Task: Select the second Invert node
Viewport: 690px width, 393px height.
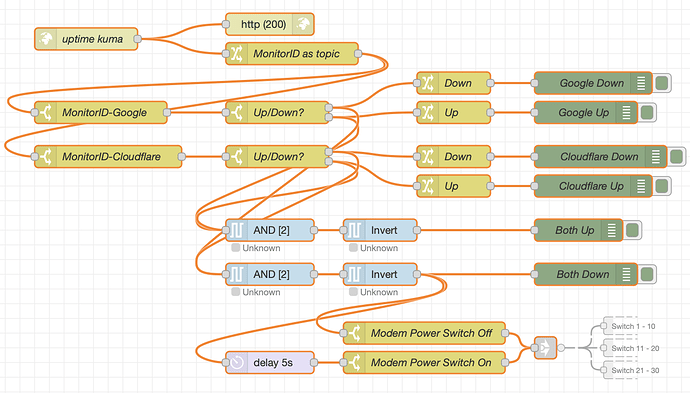Action: click(380, 274)
